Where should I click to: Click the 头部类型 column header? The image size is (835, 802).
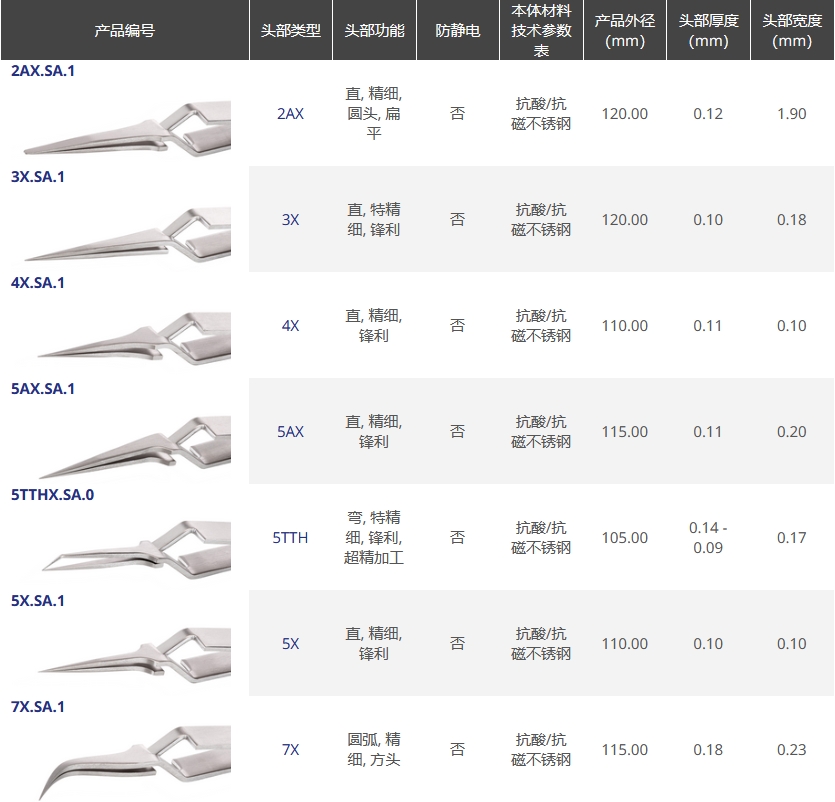(290, 30)
